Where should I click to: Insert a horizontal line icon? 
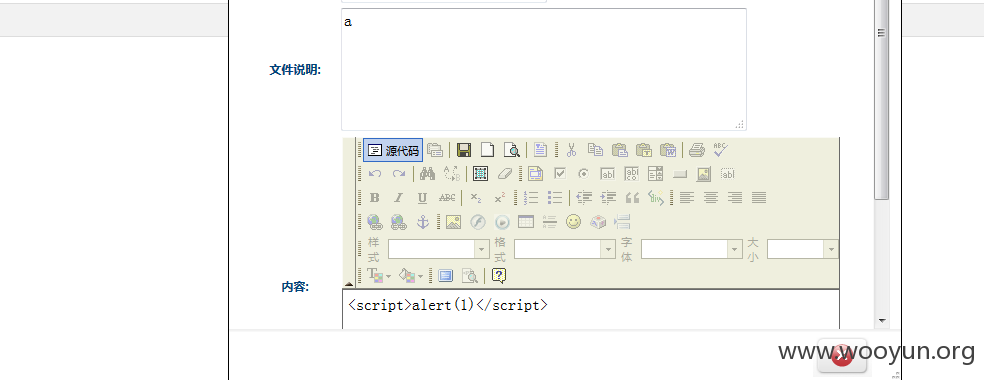(x=550, y=221)
